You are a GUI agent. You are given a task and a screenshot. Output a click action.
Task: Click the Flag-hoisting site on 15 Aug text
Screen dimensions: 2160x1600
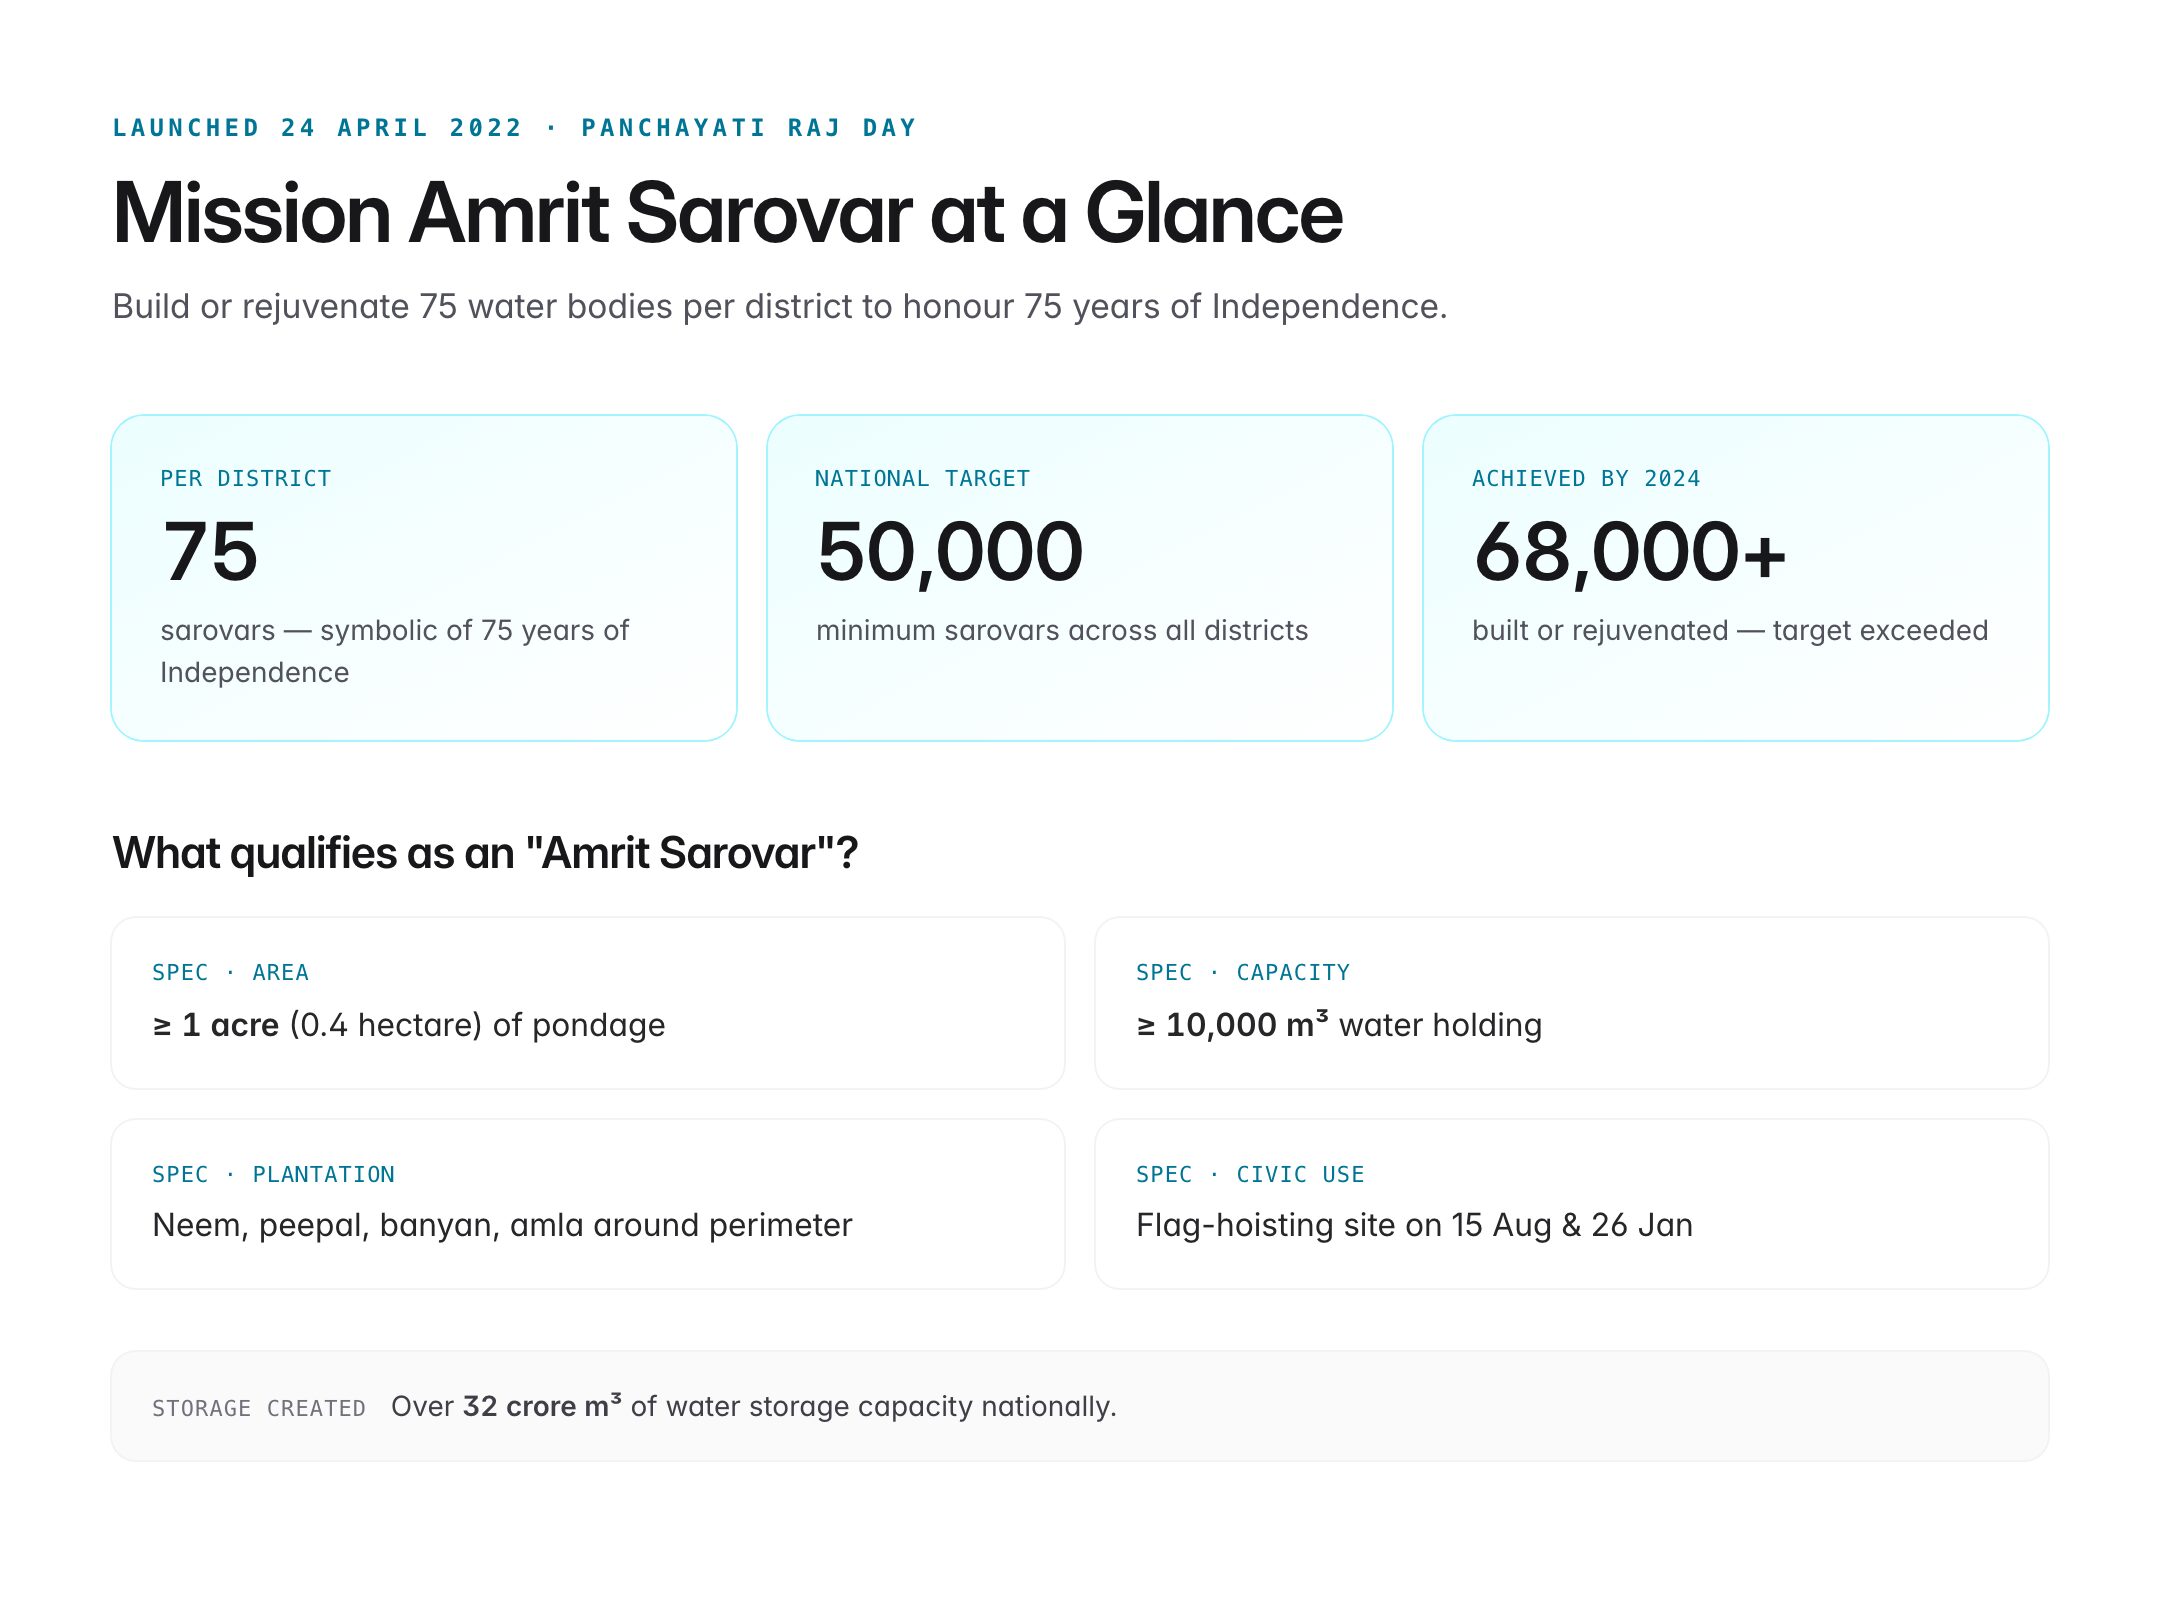point(1414,1225)
